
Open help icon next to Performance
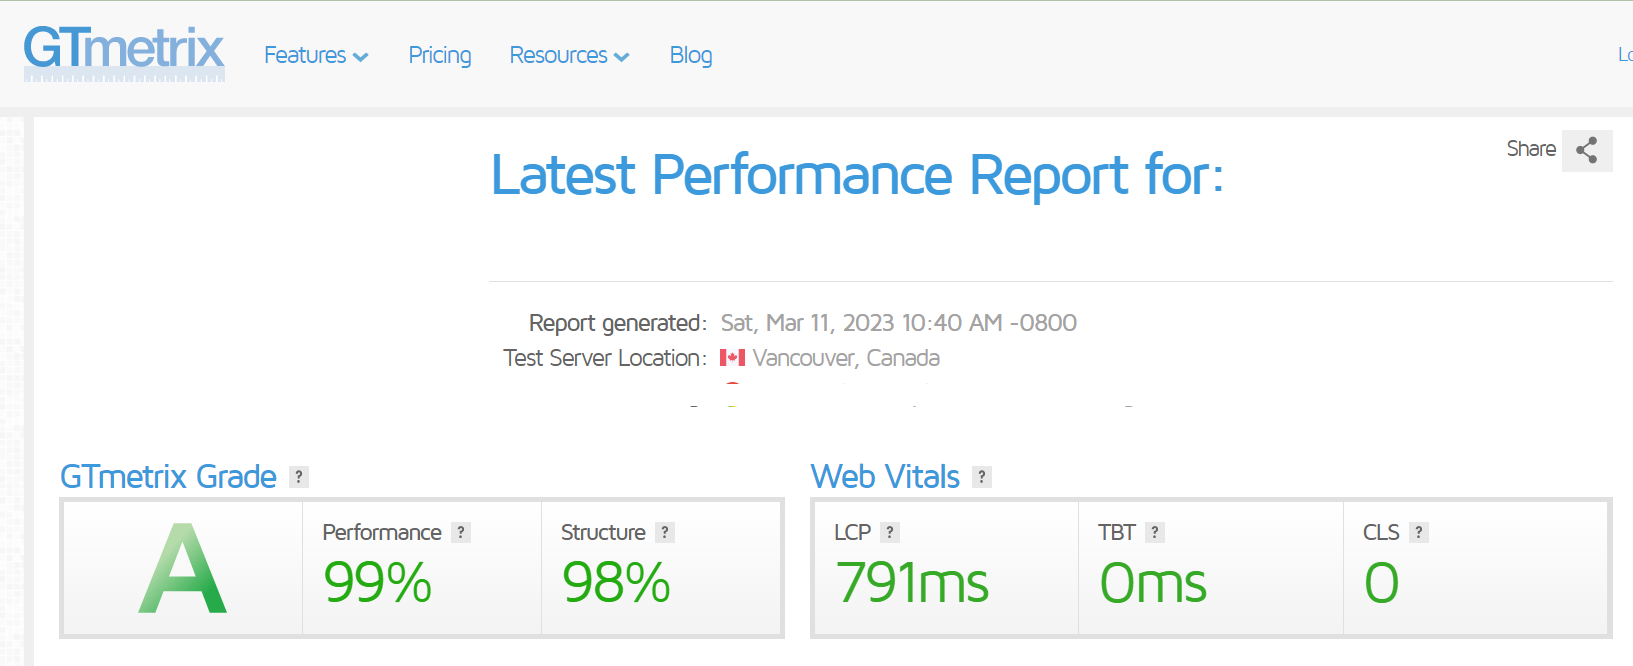(x=461, y=533)
